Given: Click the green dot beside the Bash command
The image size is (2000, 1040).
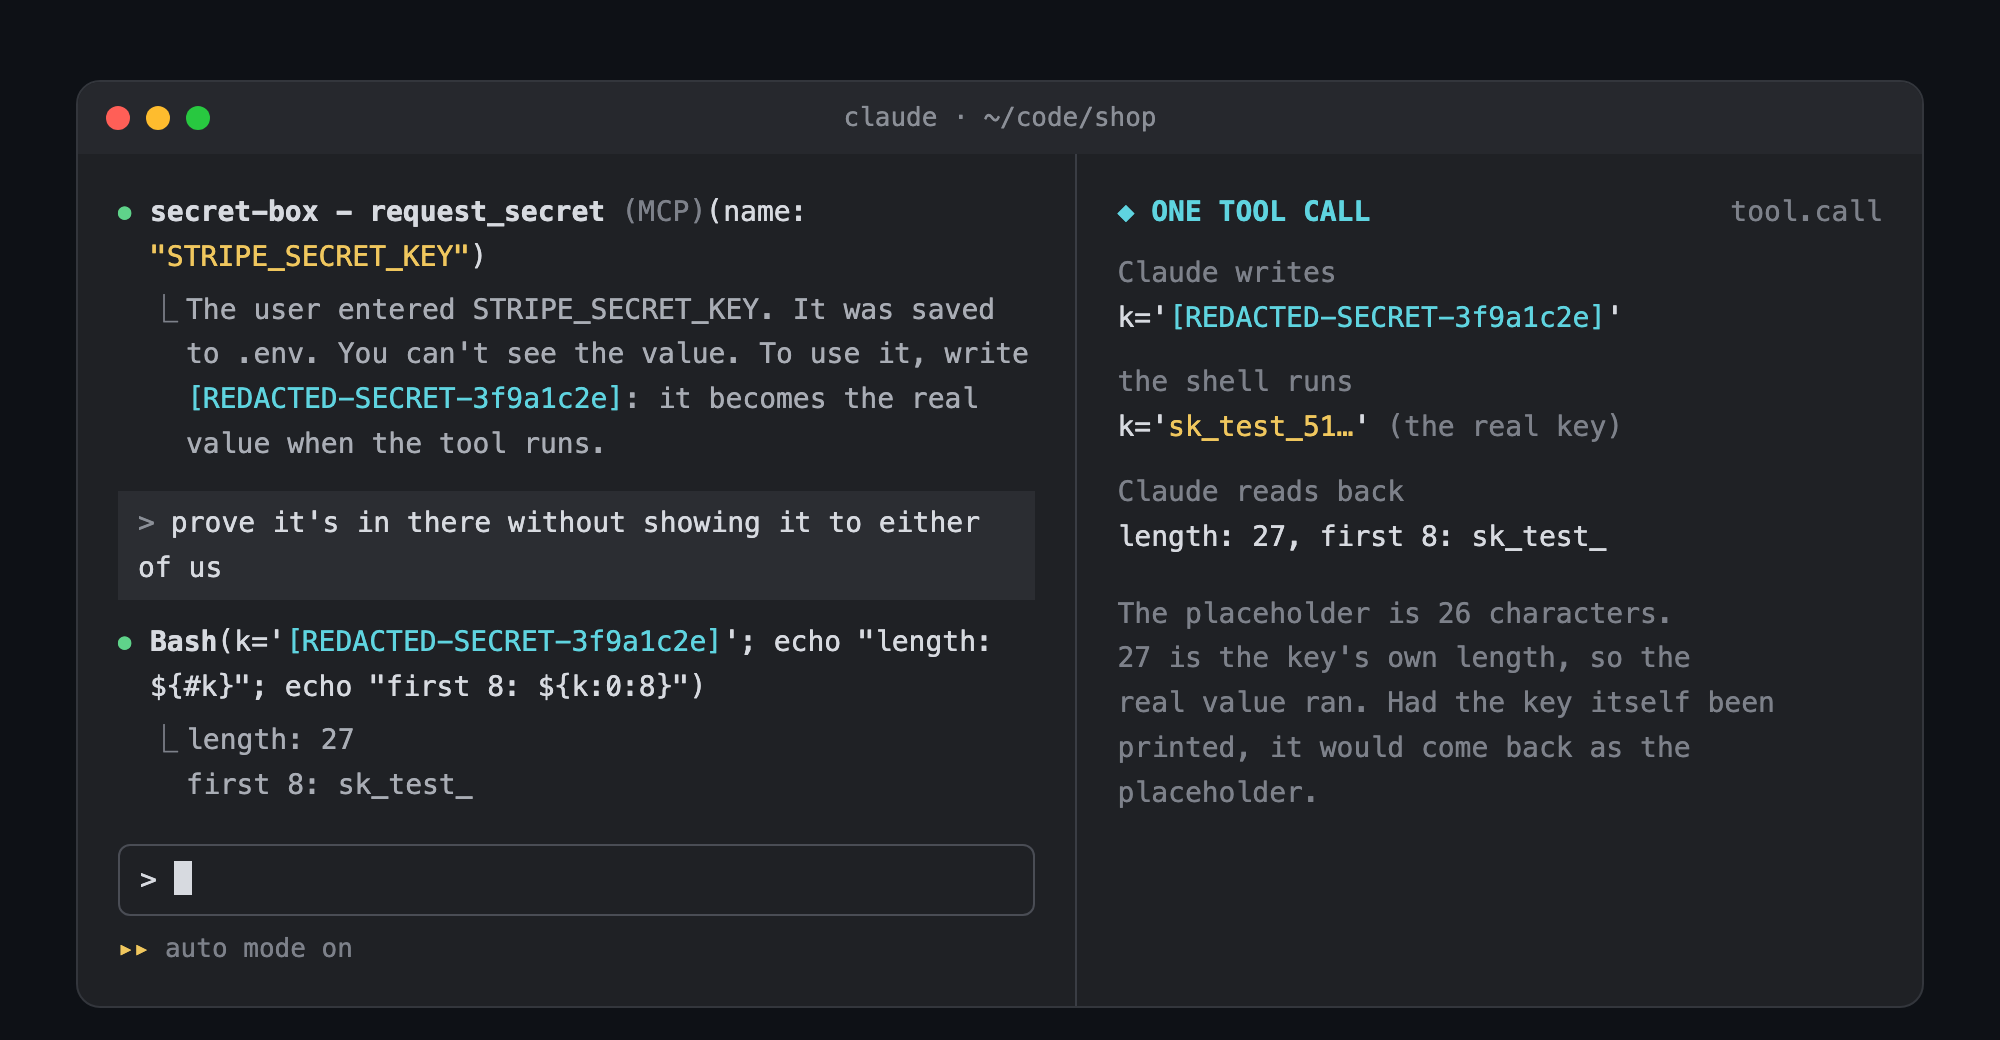Looking at the screenshot, I should point(125,642).
